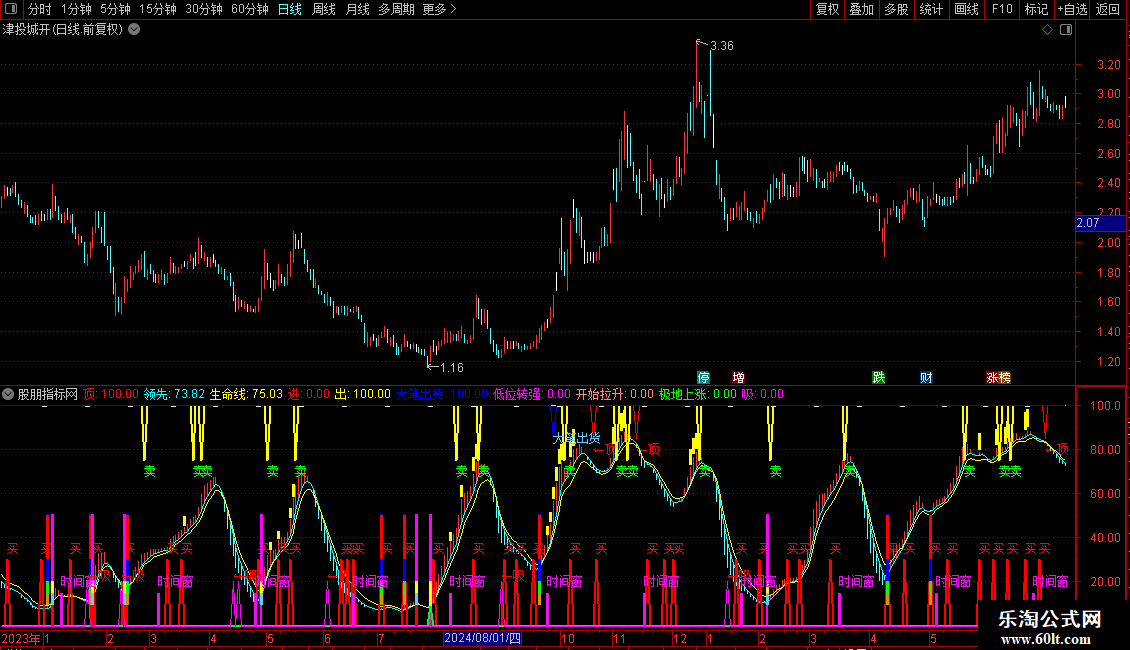The height and width of the screenshot is (650, 1130).
Task: Click the 开始拉升: 0.00 value
Action: [615, 394]
